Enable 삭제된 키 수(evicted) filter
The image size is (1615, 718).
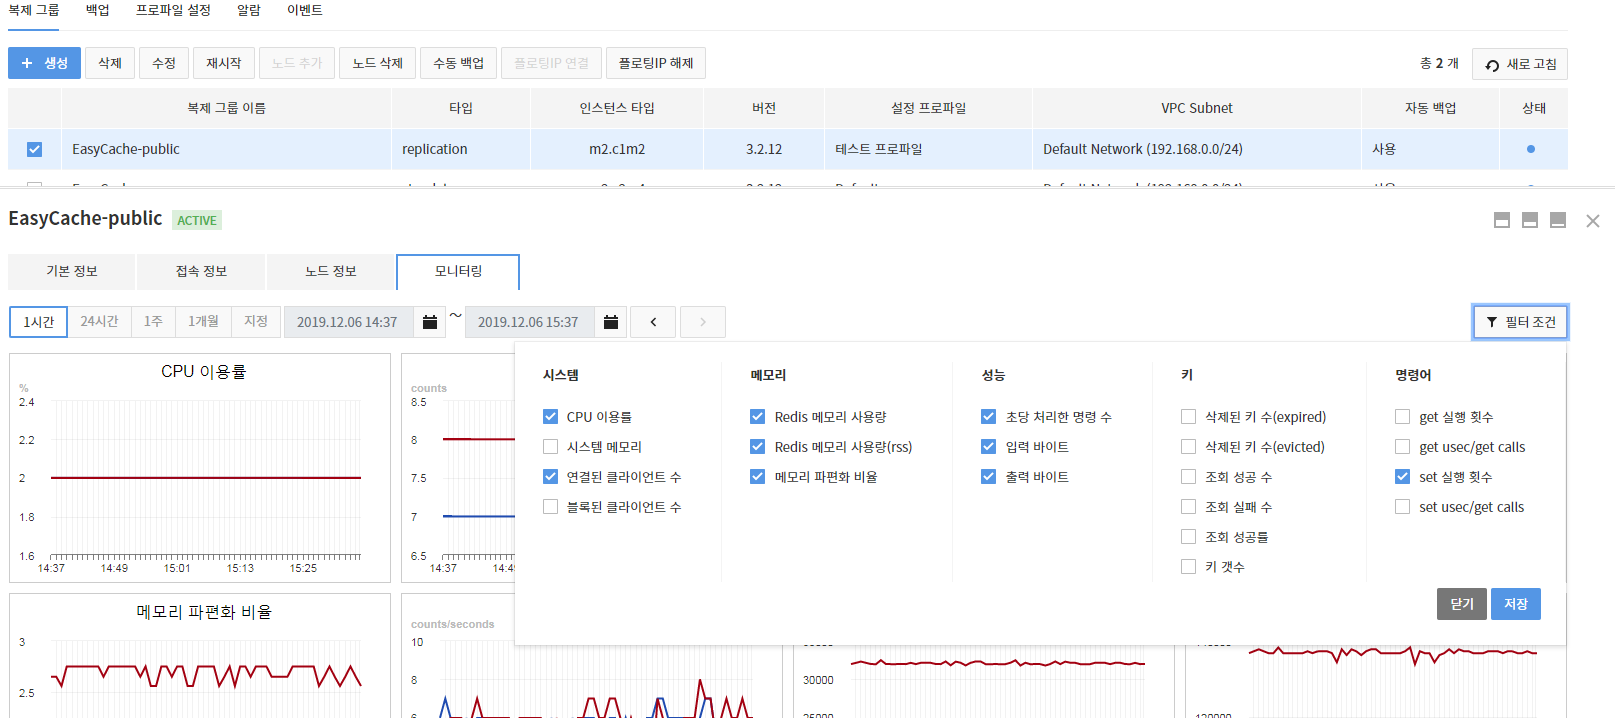tap(1188, 447)
